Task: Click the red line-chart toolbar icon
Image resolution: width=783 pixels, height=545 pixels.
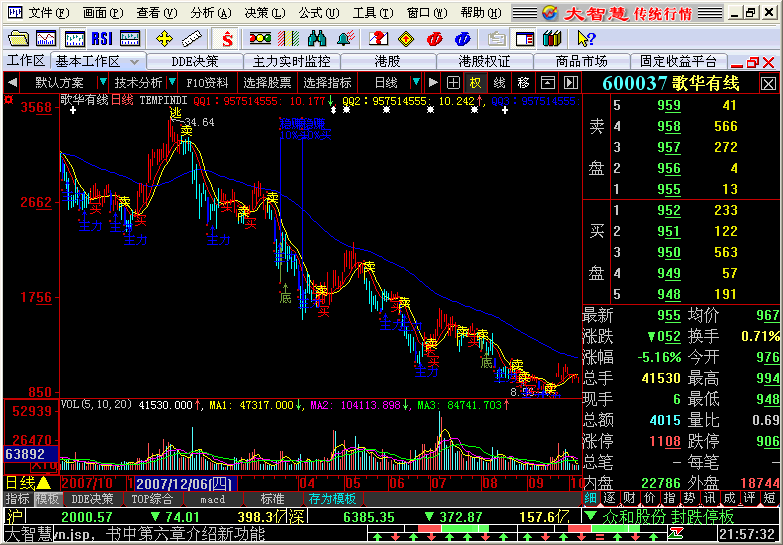Action: pos(46,38)
